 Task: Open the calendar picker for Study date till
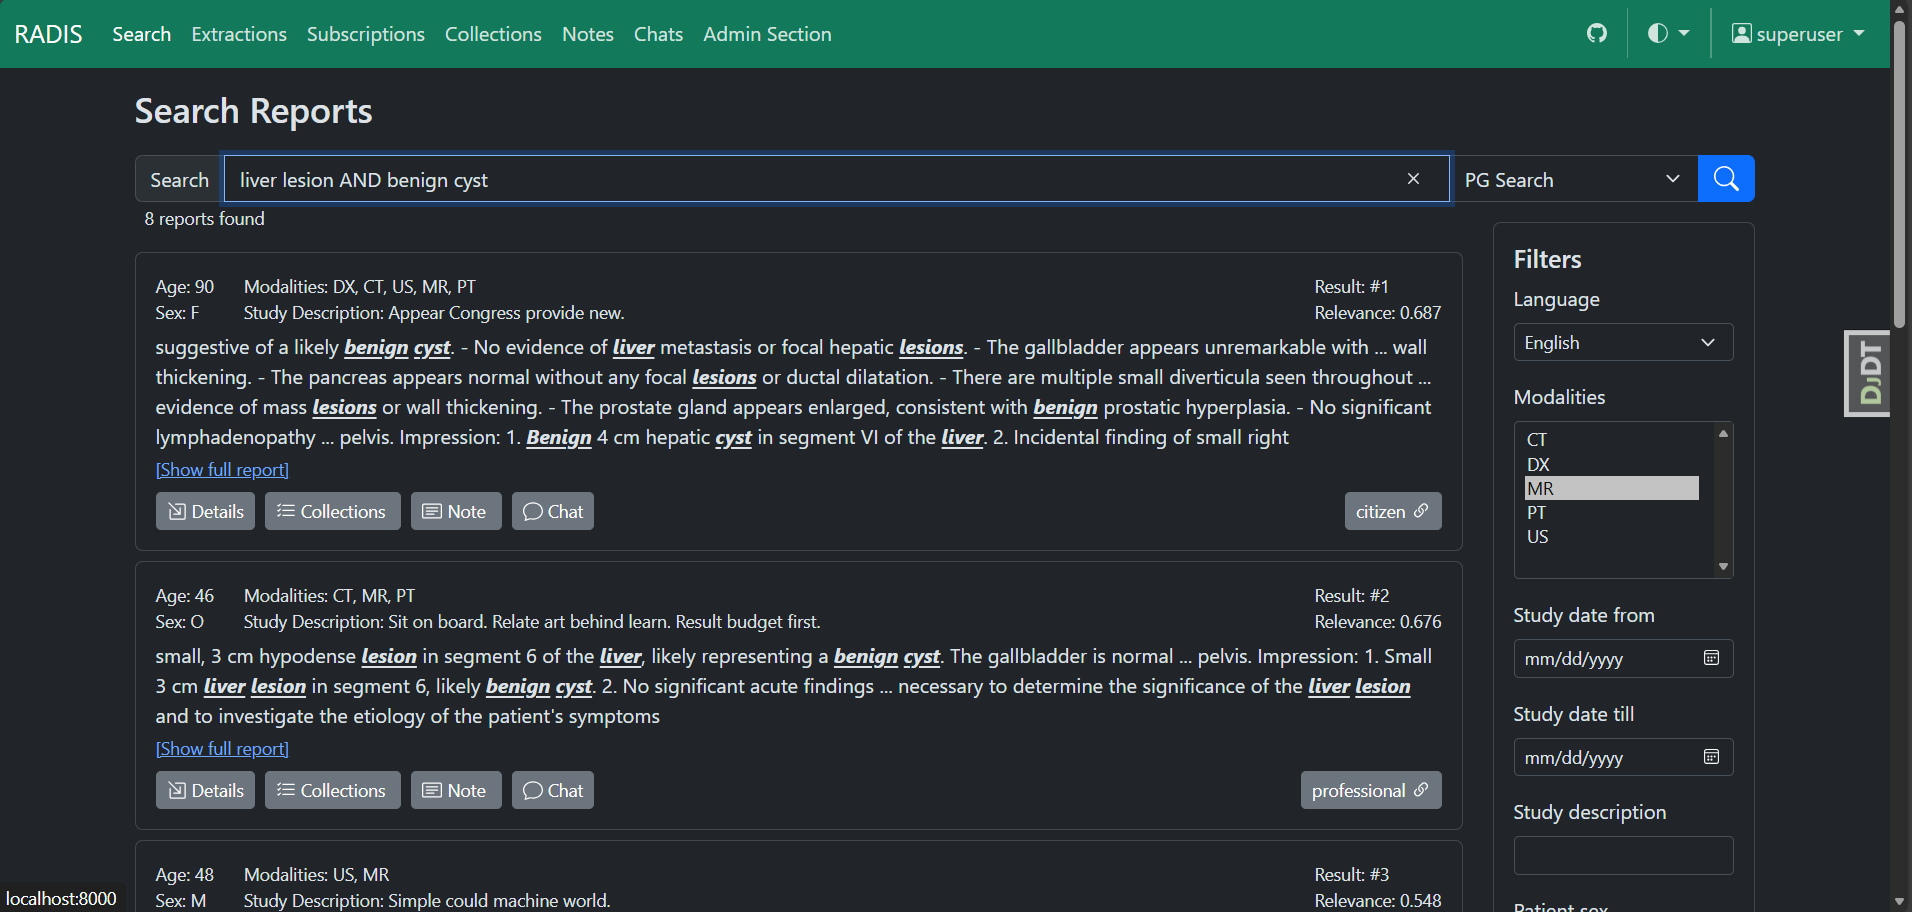pyautogui.click(x=1709, y=757)
